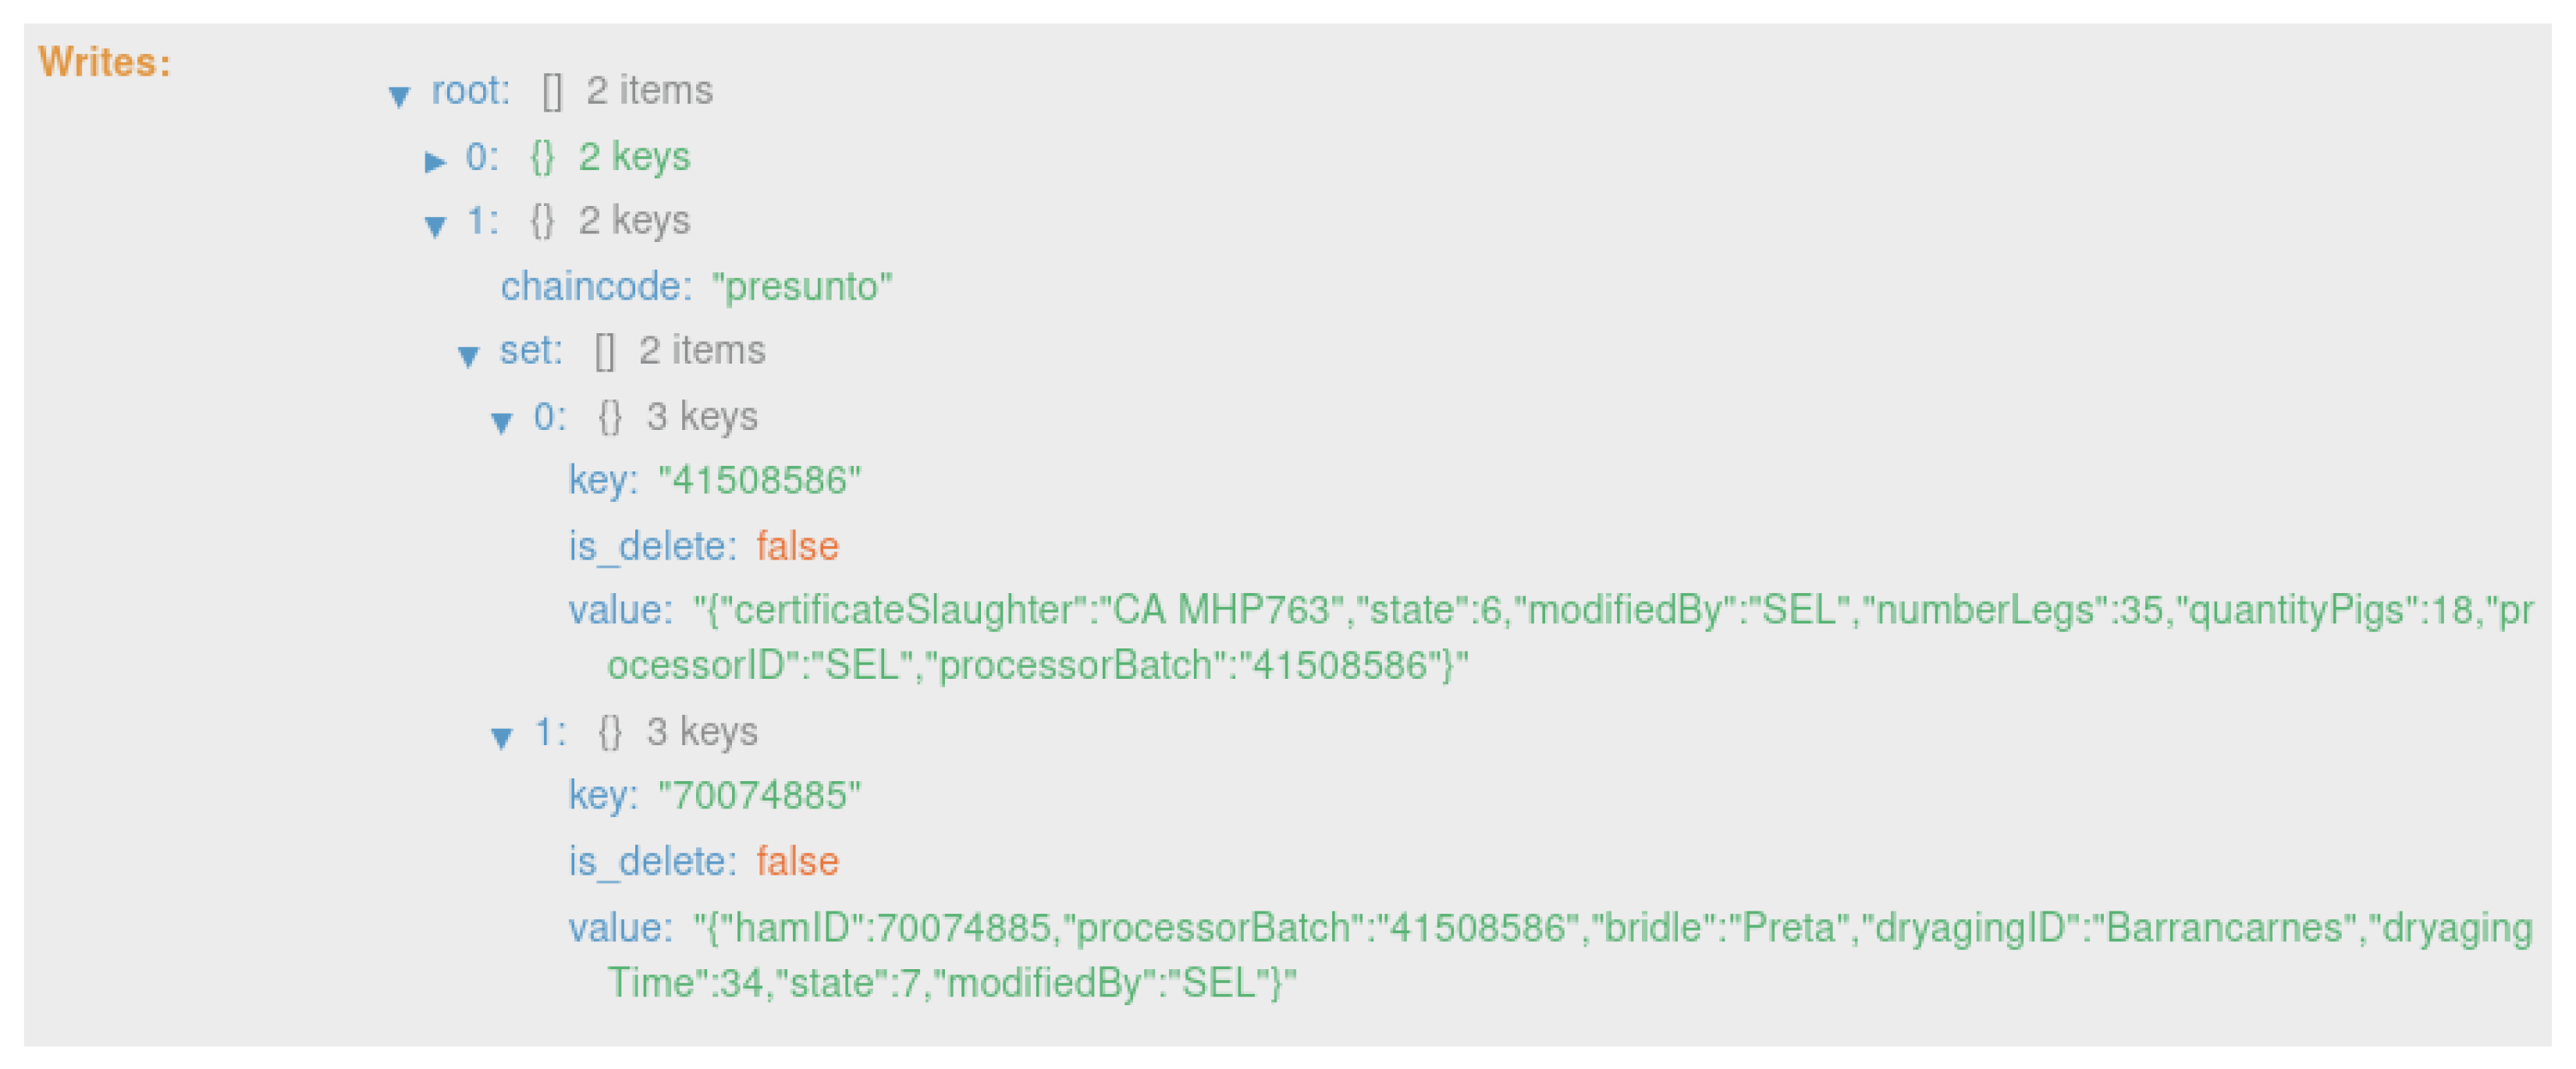Collapse the set entry with key 41508586
Image resolution: width=2576 pixels, height=1069 pixels.
502,421
